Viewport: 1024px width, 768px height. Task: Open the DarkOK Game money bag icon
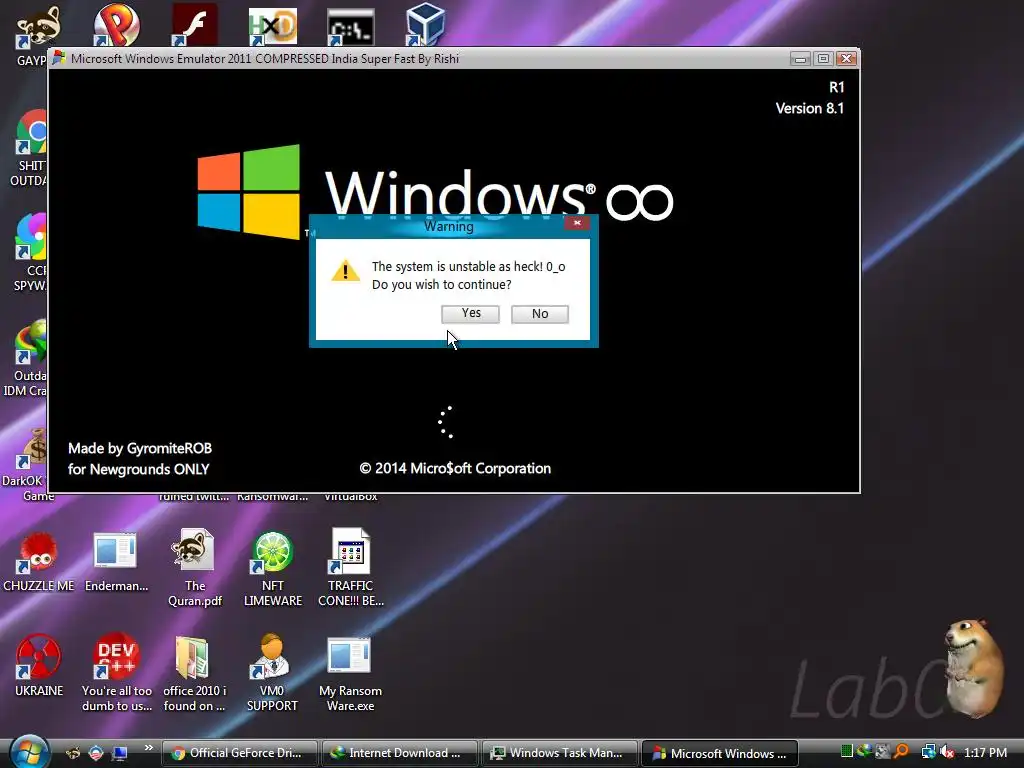click(30, 449)
